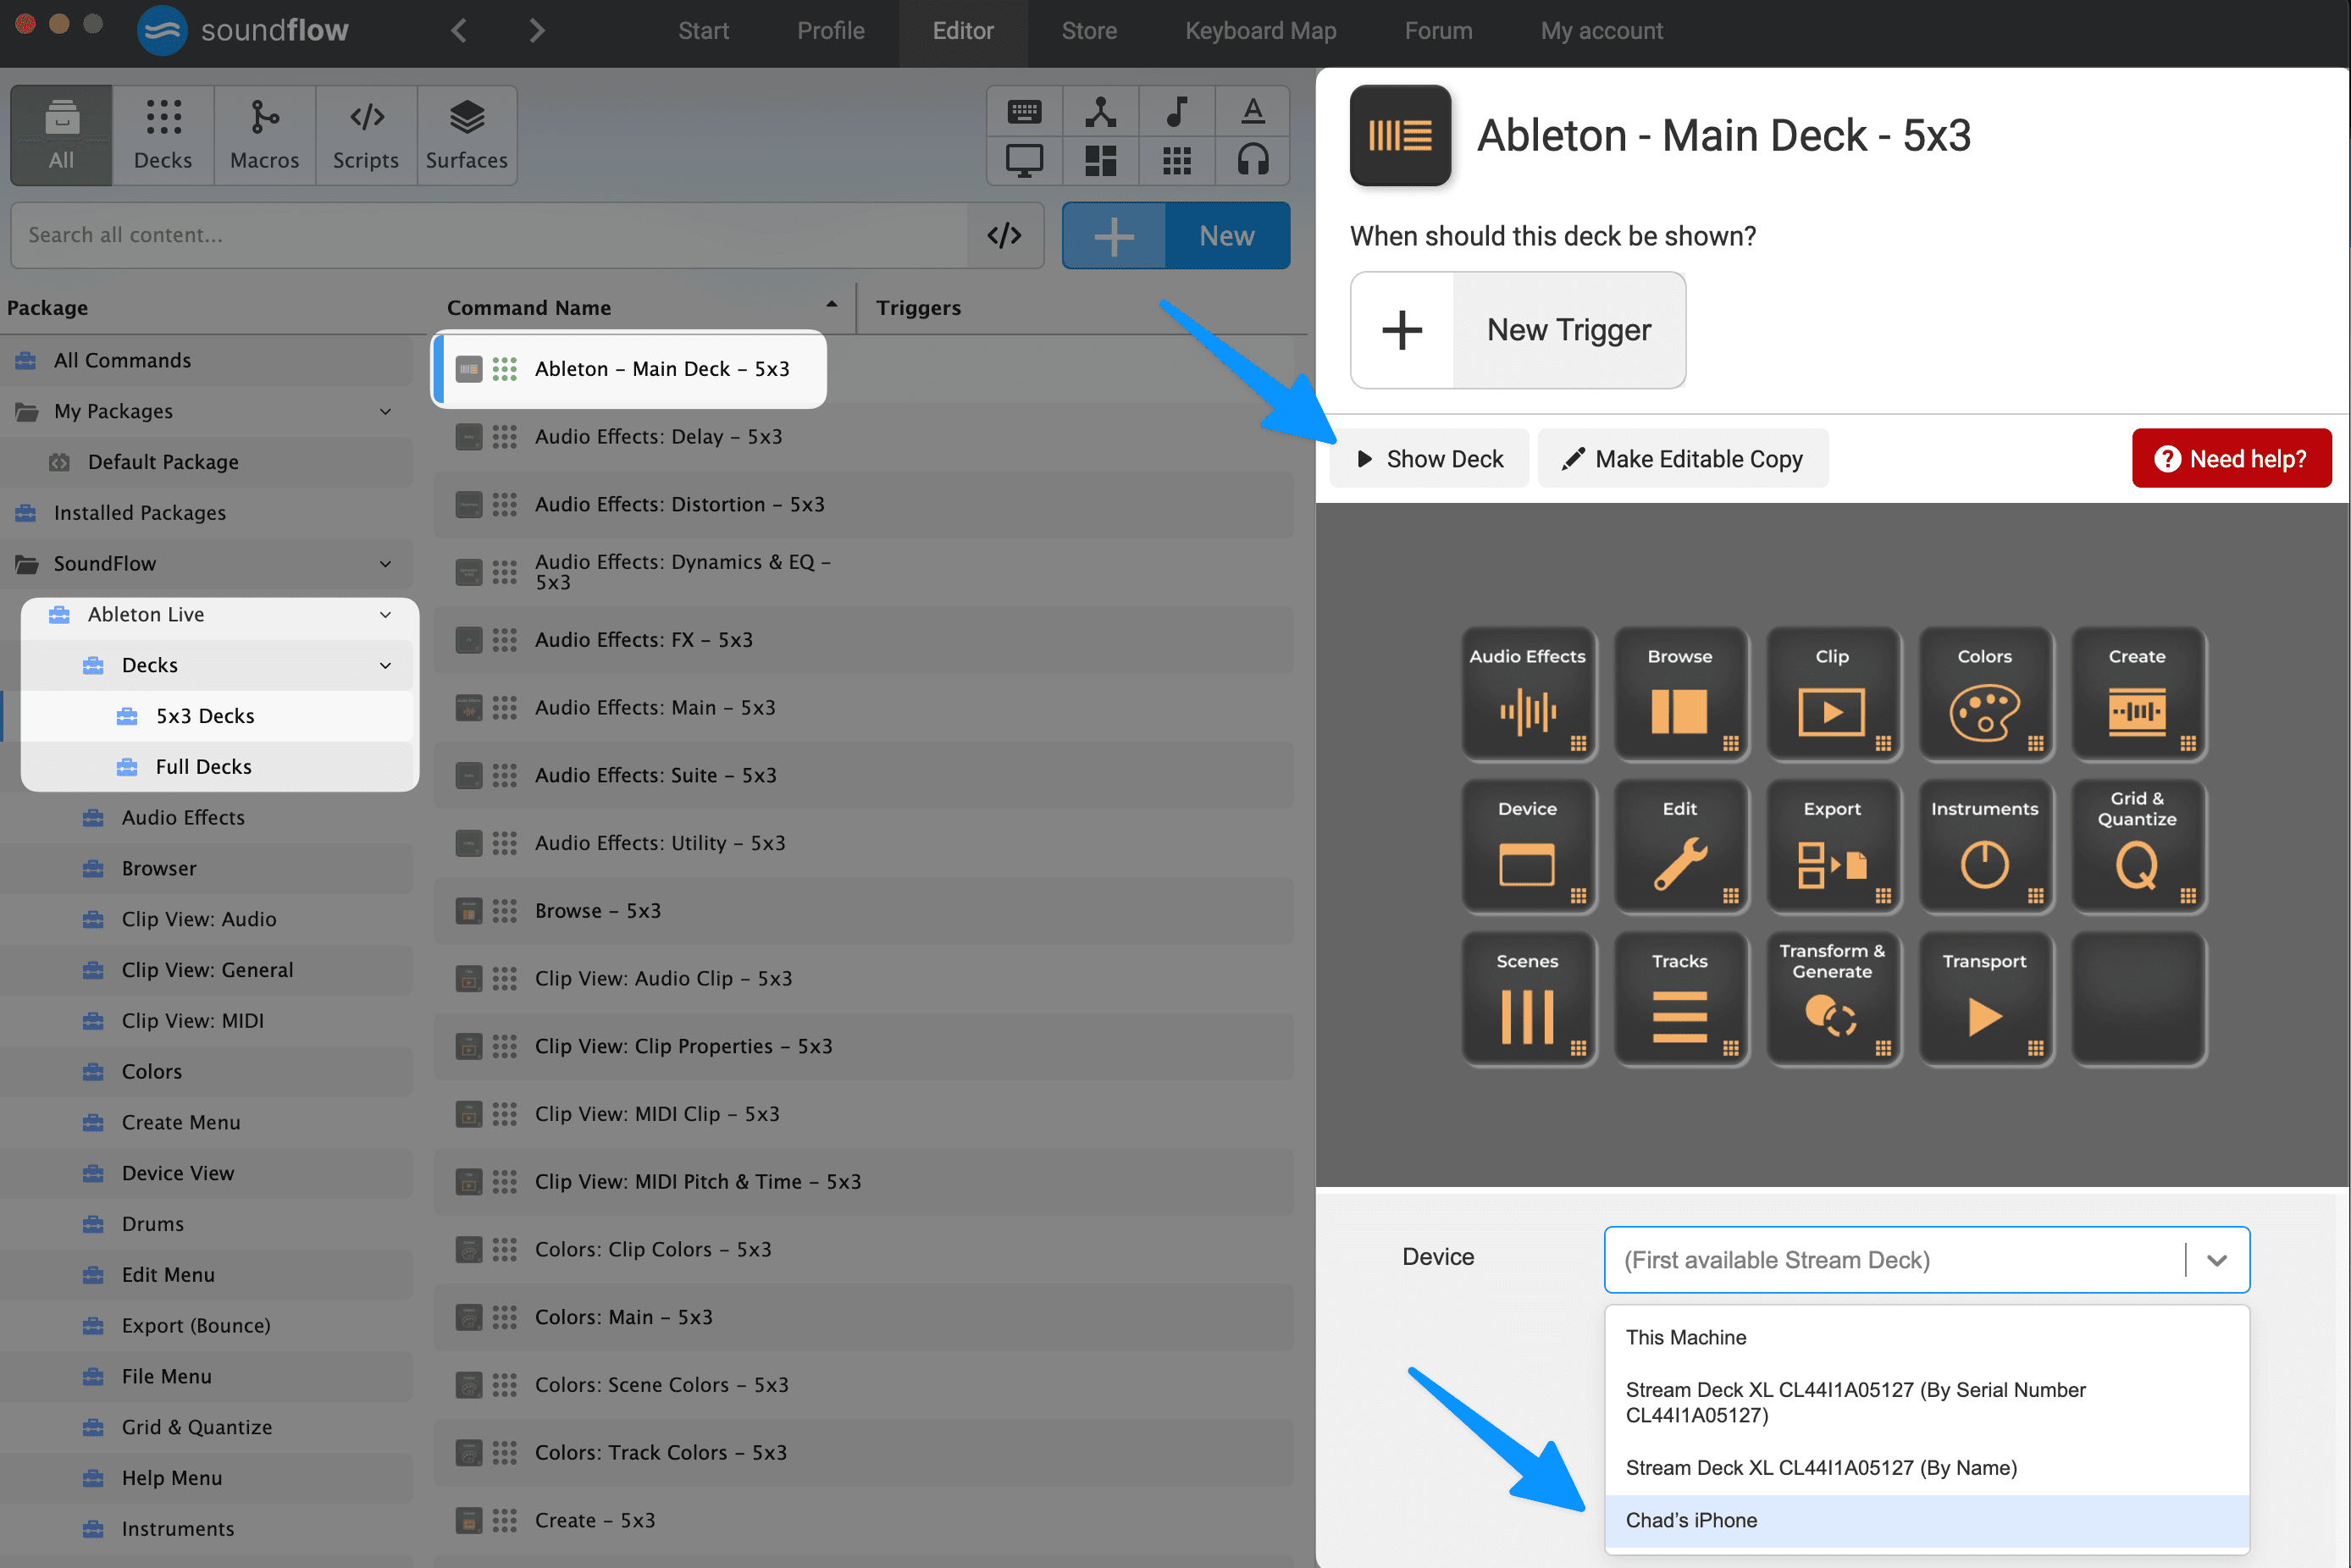Show all content with All filter
This screenshot has height=1568, width=2351.
62,135
